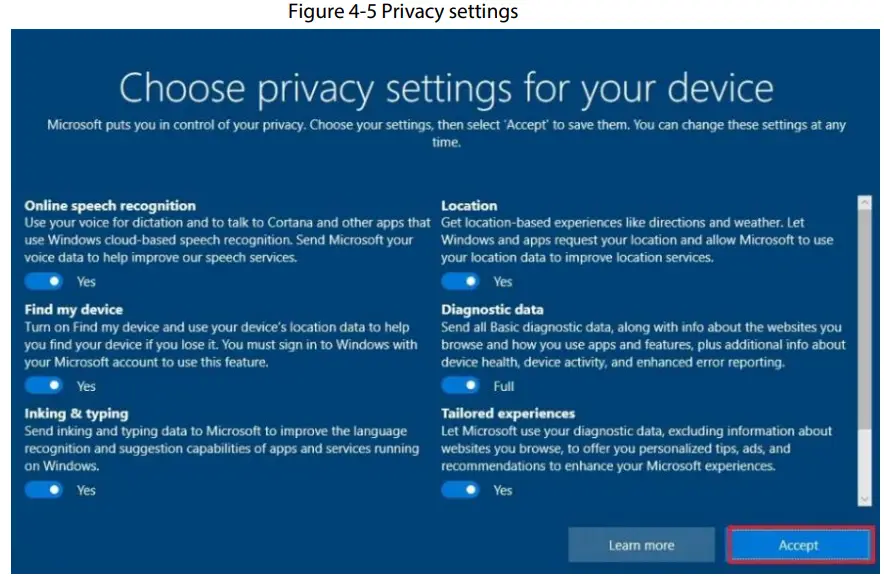Viewport: 884px width, 579px height.
Task: Click the Accept button
Action: (x=798, y=545)
